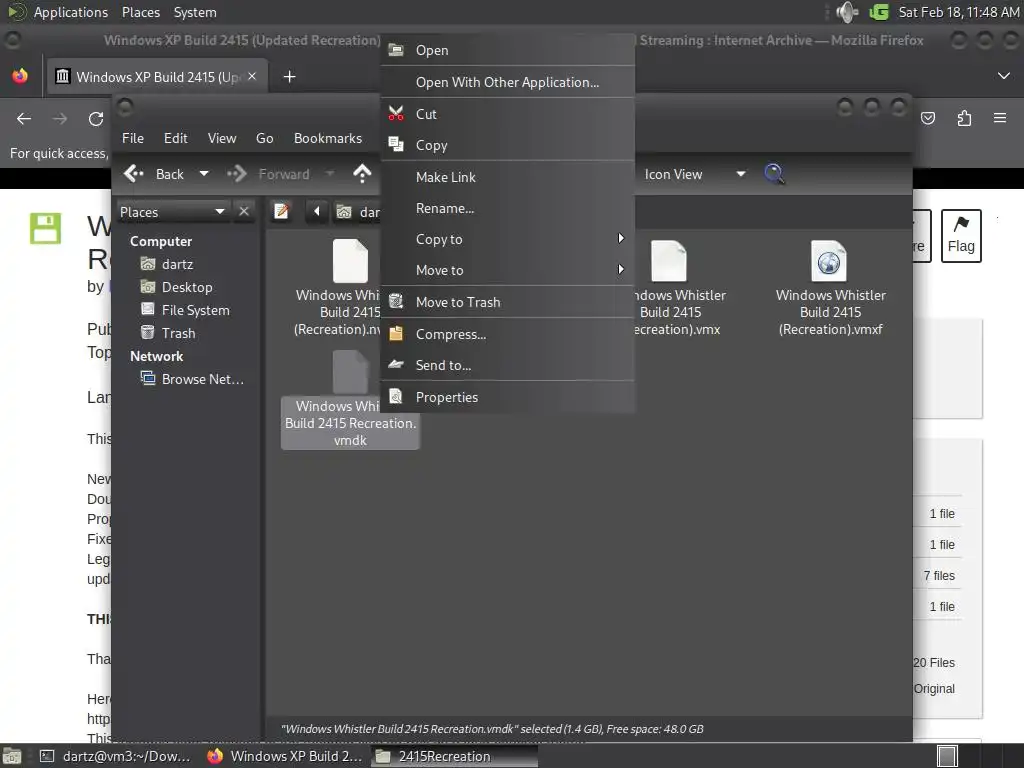1024x768 pixels.
Task: Switch to 2415Recreation taskbar entry
Action: [x=455, y=756]
